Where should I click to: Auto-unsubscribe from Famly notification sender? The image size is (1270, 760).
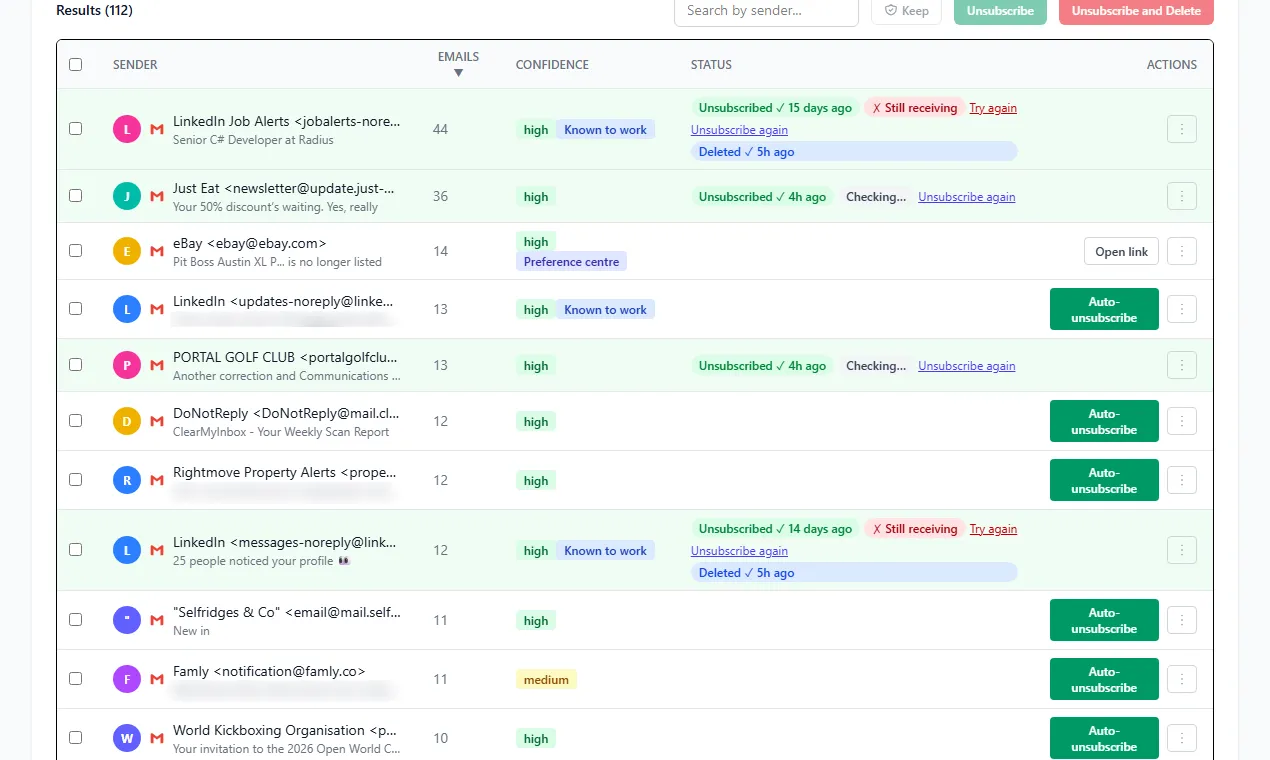pos(1104,679)
